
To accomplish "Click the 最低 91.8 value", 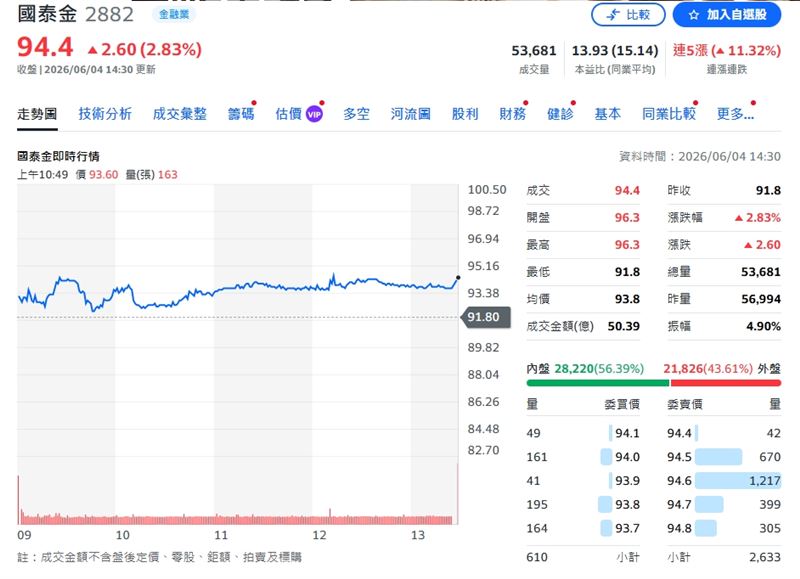I will [627, 272].
